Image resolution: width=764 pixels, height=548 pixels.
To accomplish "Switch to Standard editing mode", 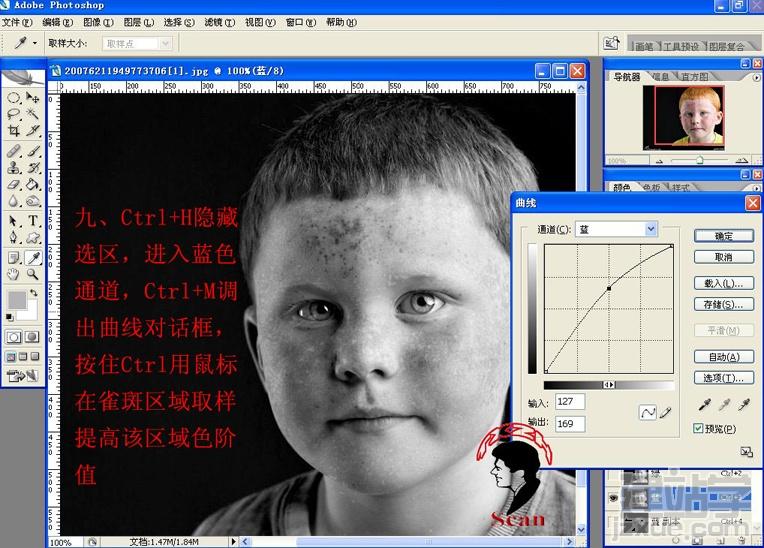I will 14,337.
